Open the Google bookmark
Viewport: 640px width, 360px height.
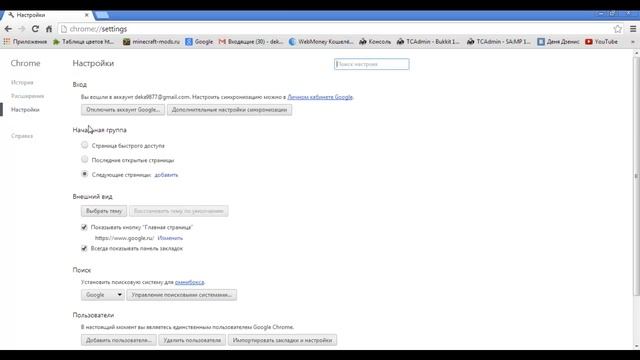(199, 42)
